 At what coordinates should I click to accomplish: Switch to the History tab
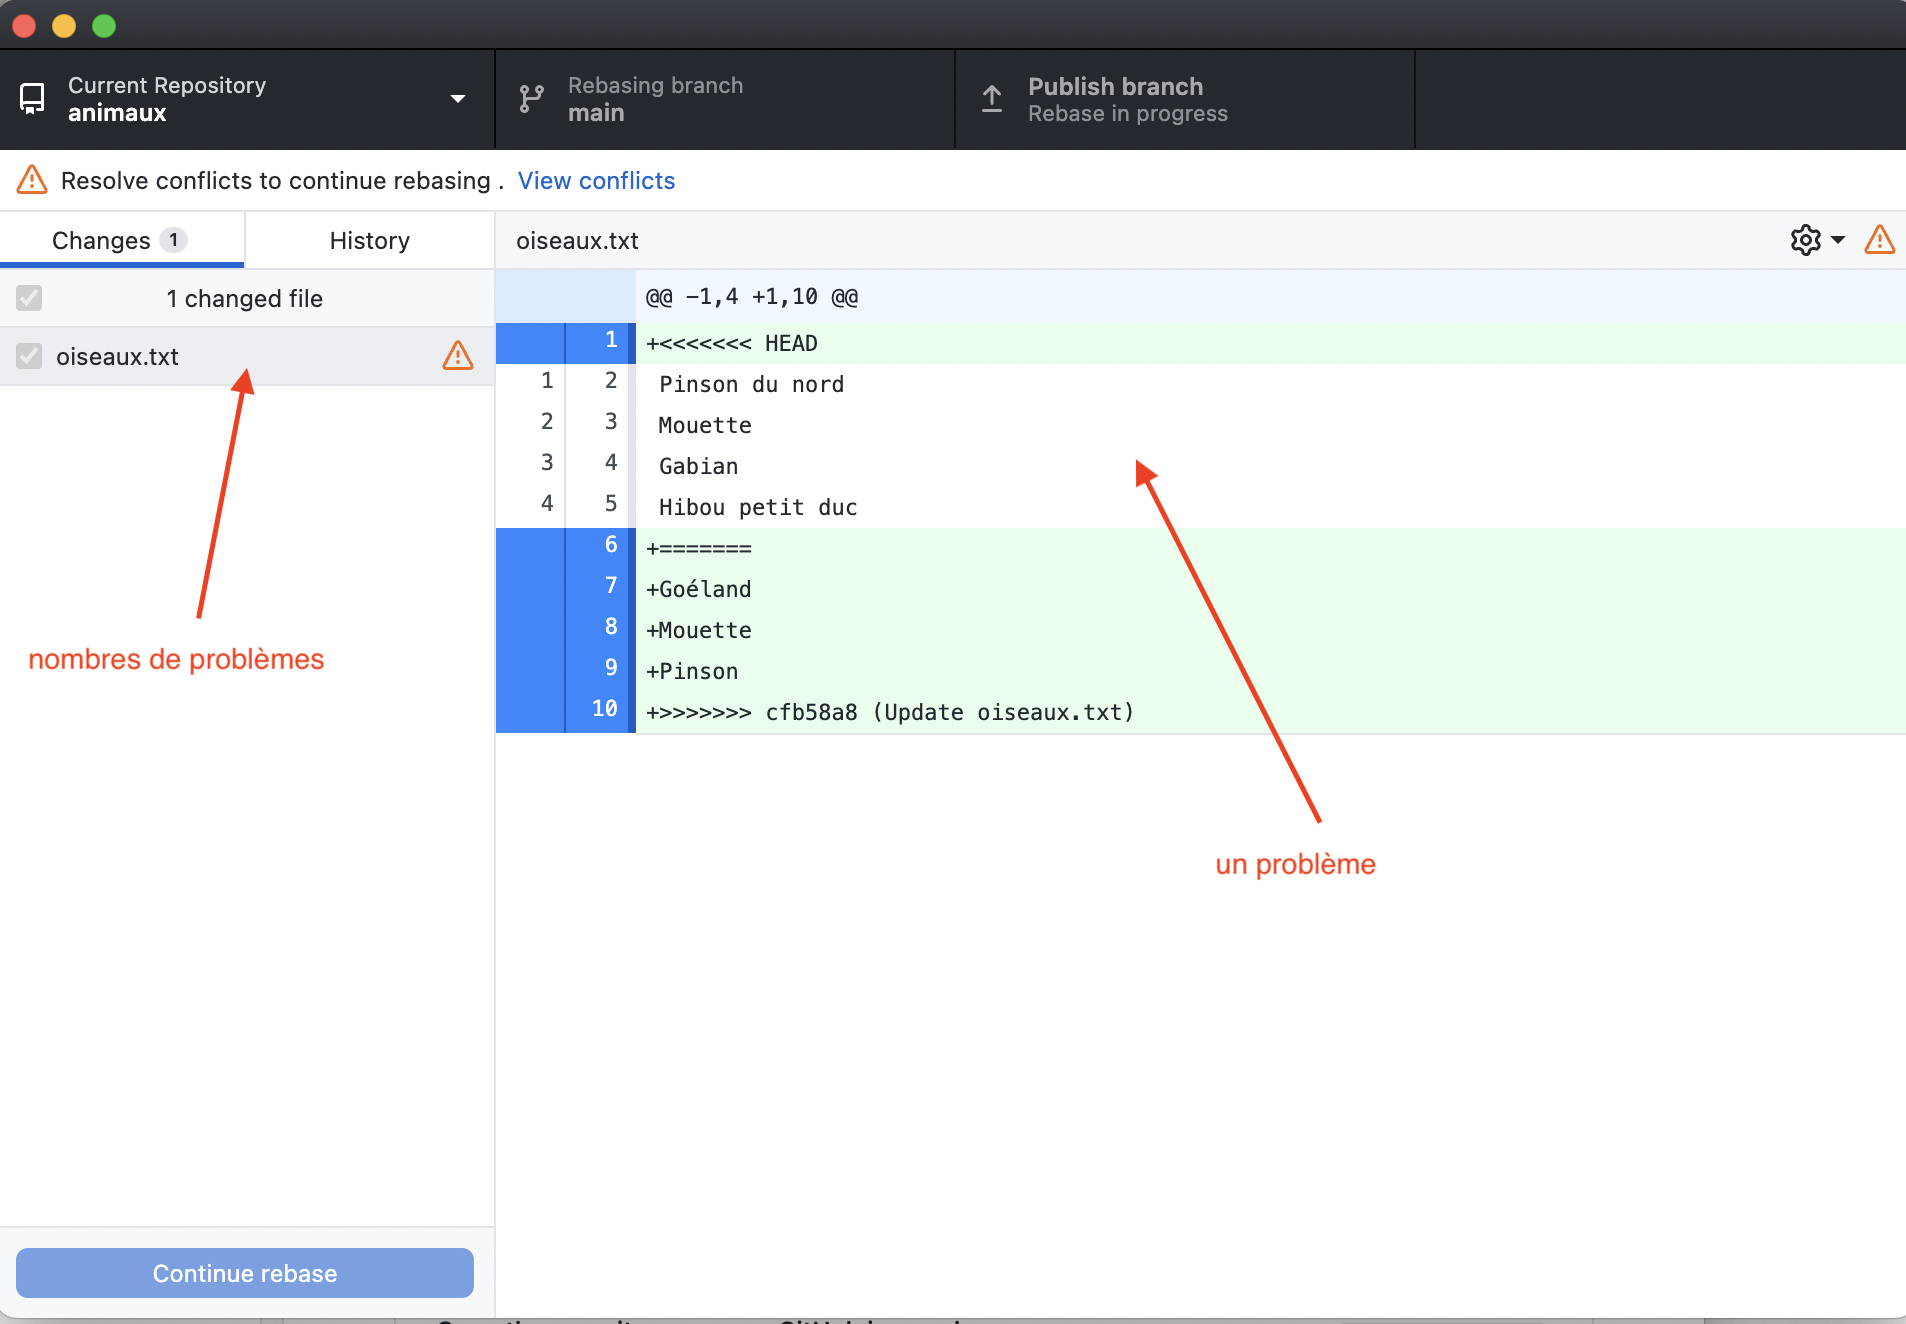tap(369, 240)
